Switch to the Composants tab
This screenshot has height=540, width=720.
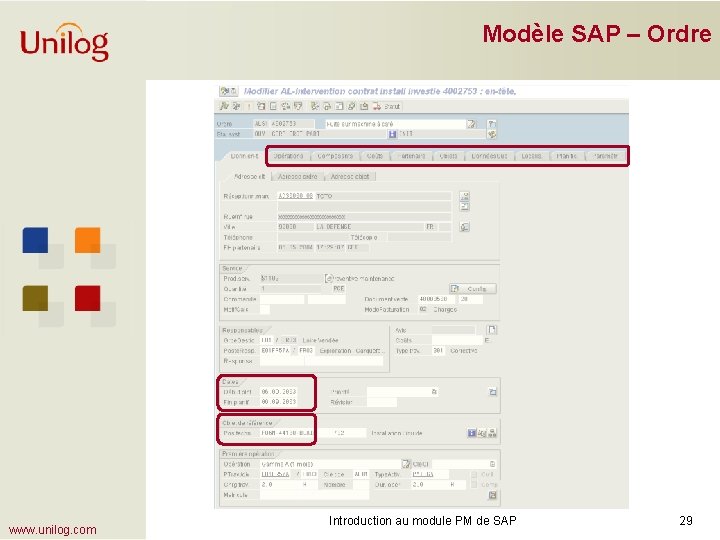click(335, 156)
